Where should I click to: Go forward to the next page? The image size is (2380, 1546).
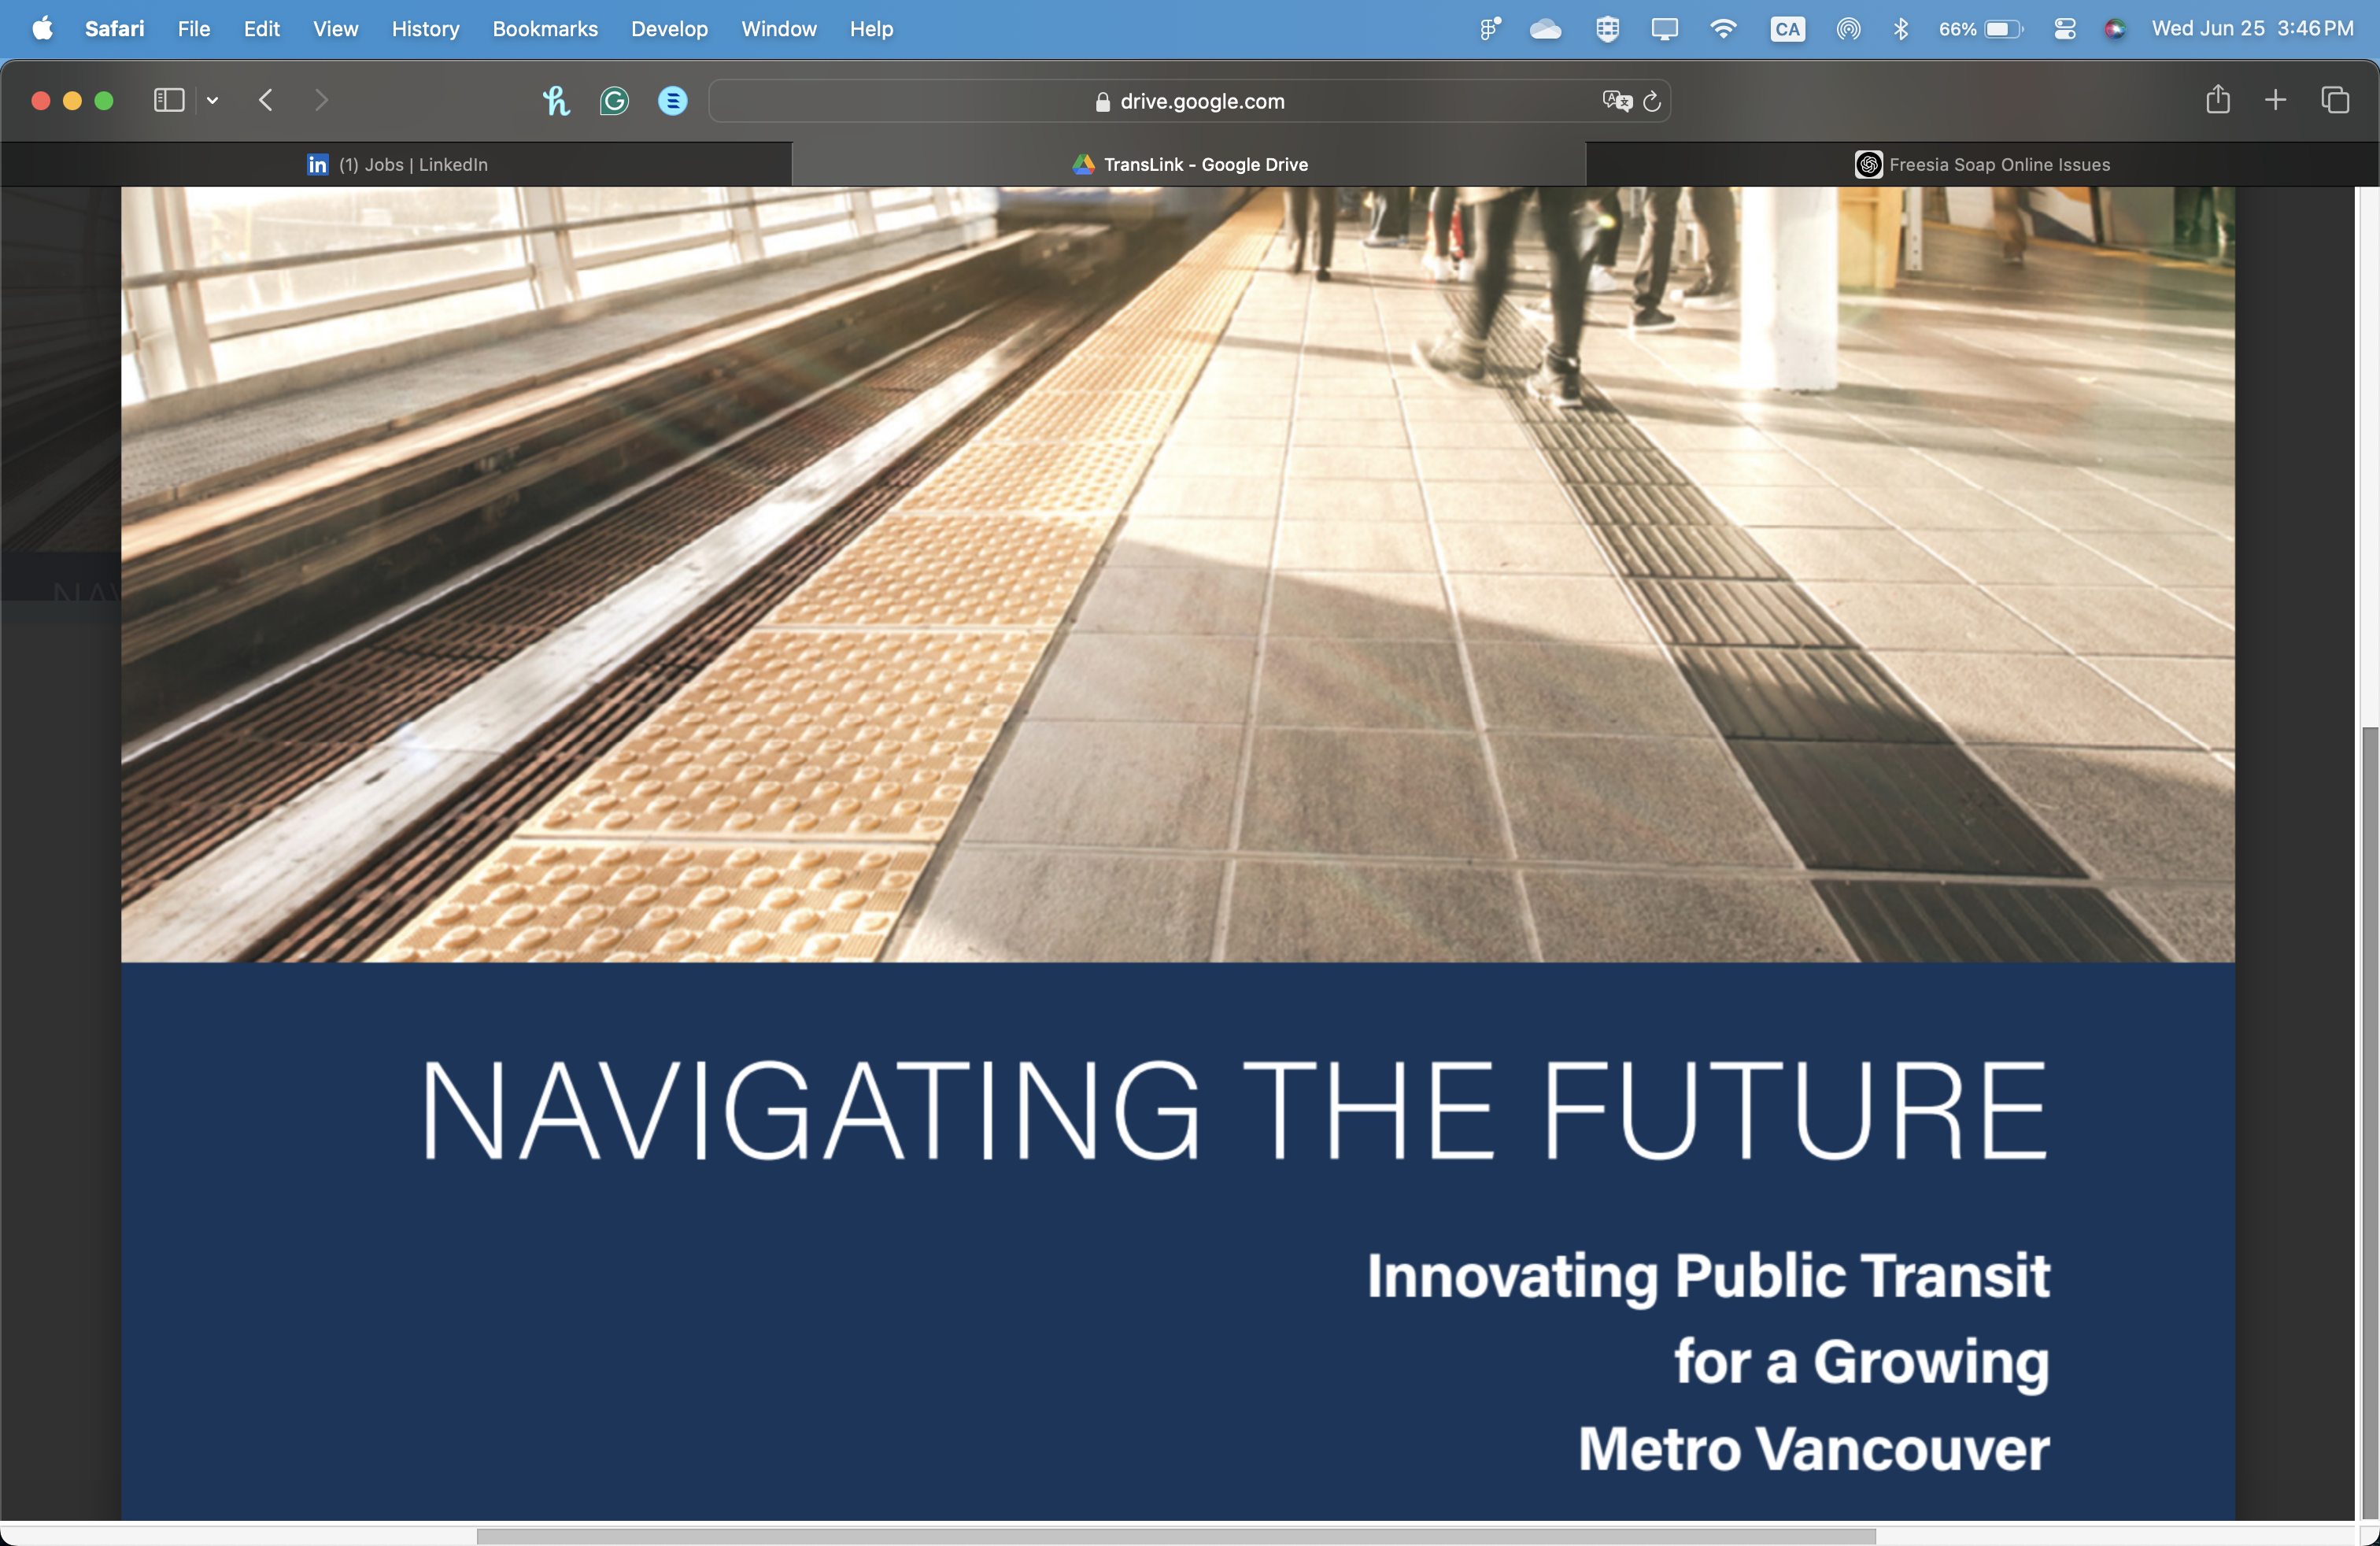321,100
